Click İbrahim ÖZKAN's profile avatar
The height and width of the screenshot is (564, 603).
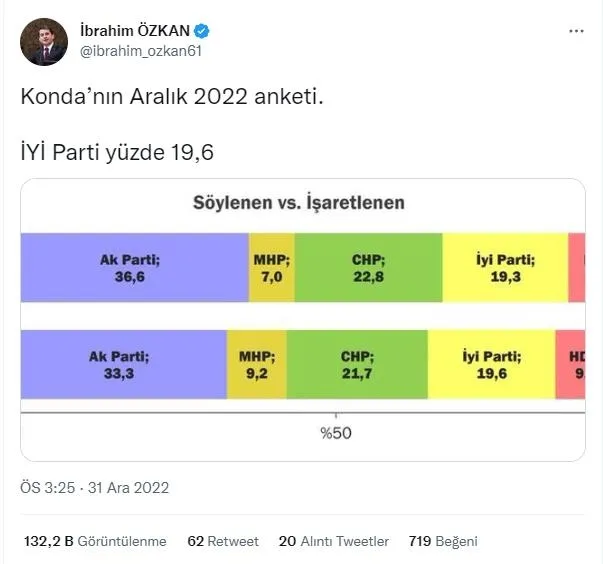click(44, 42)
